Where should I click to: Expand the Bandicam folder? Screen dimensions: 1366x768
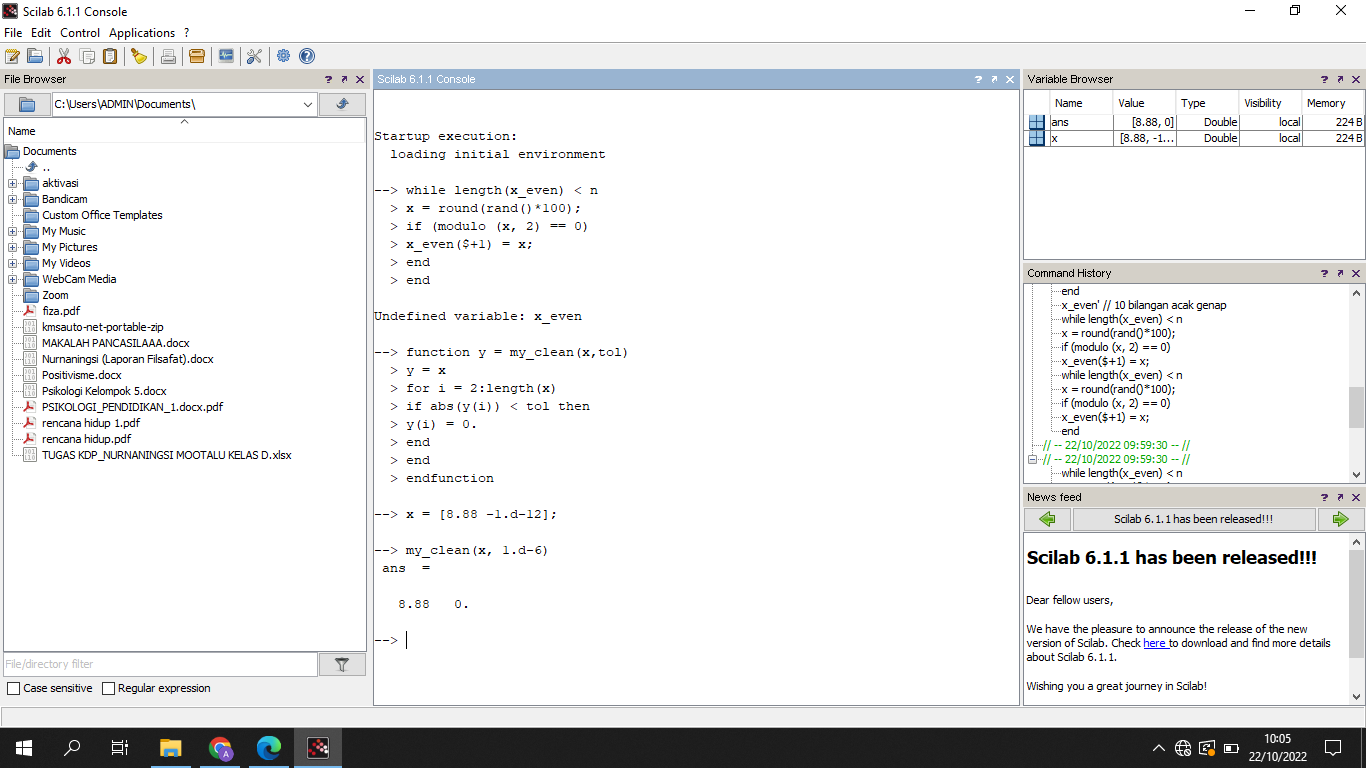click(12, 199)
